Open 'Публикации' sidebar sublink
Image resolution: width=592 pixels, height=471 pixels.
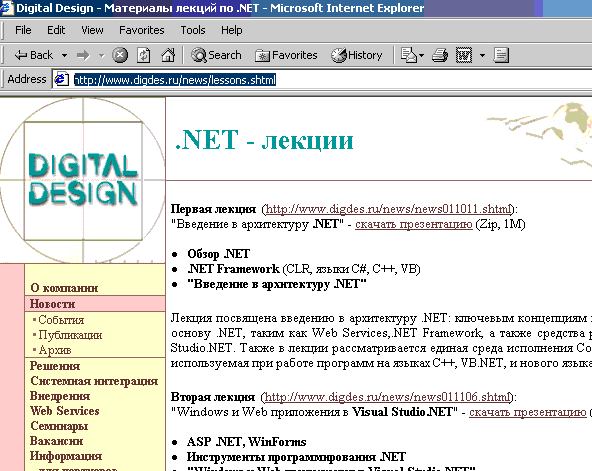(70, 335)
